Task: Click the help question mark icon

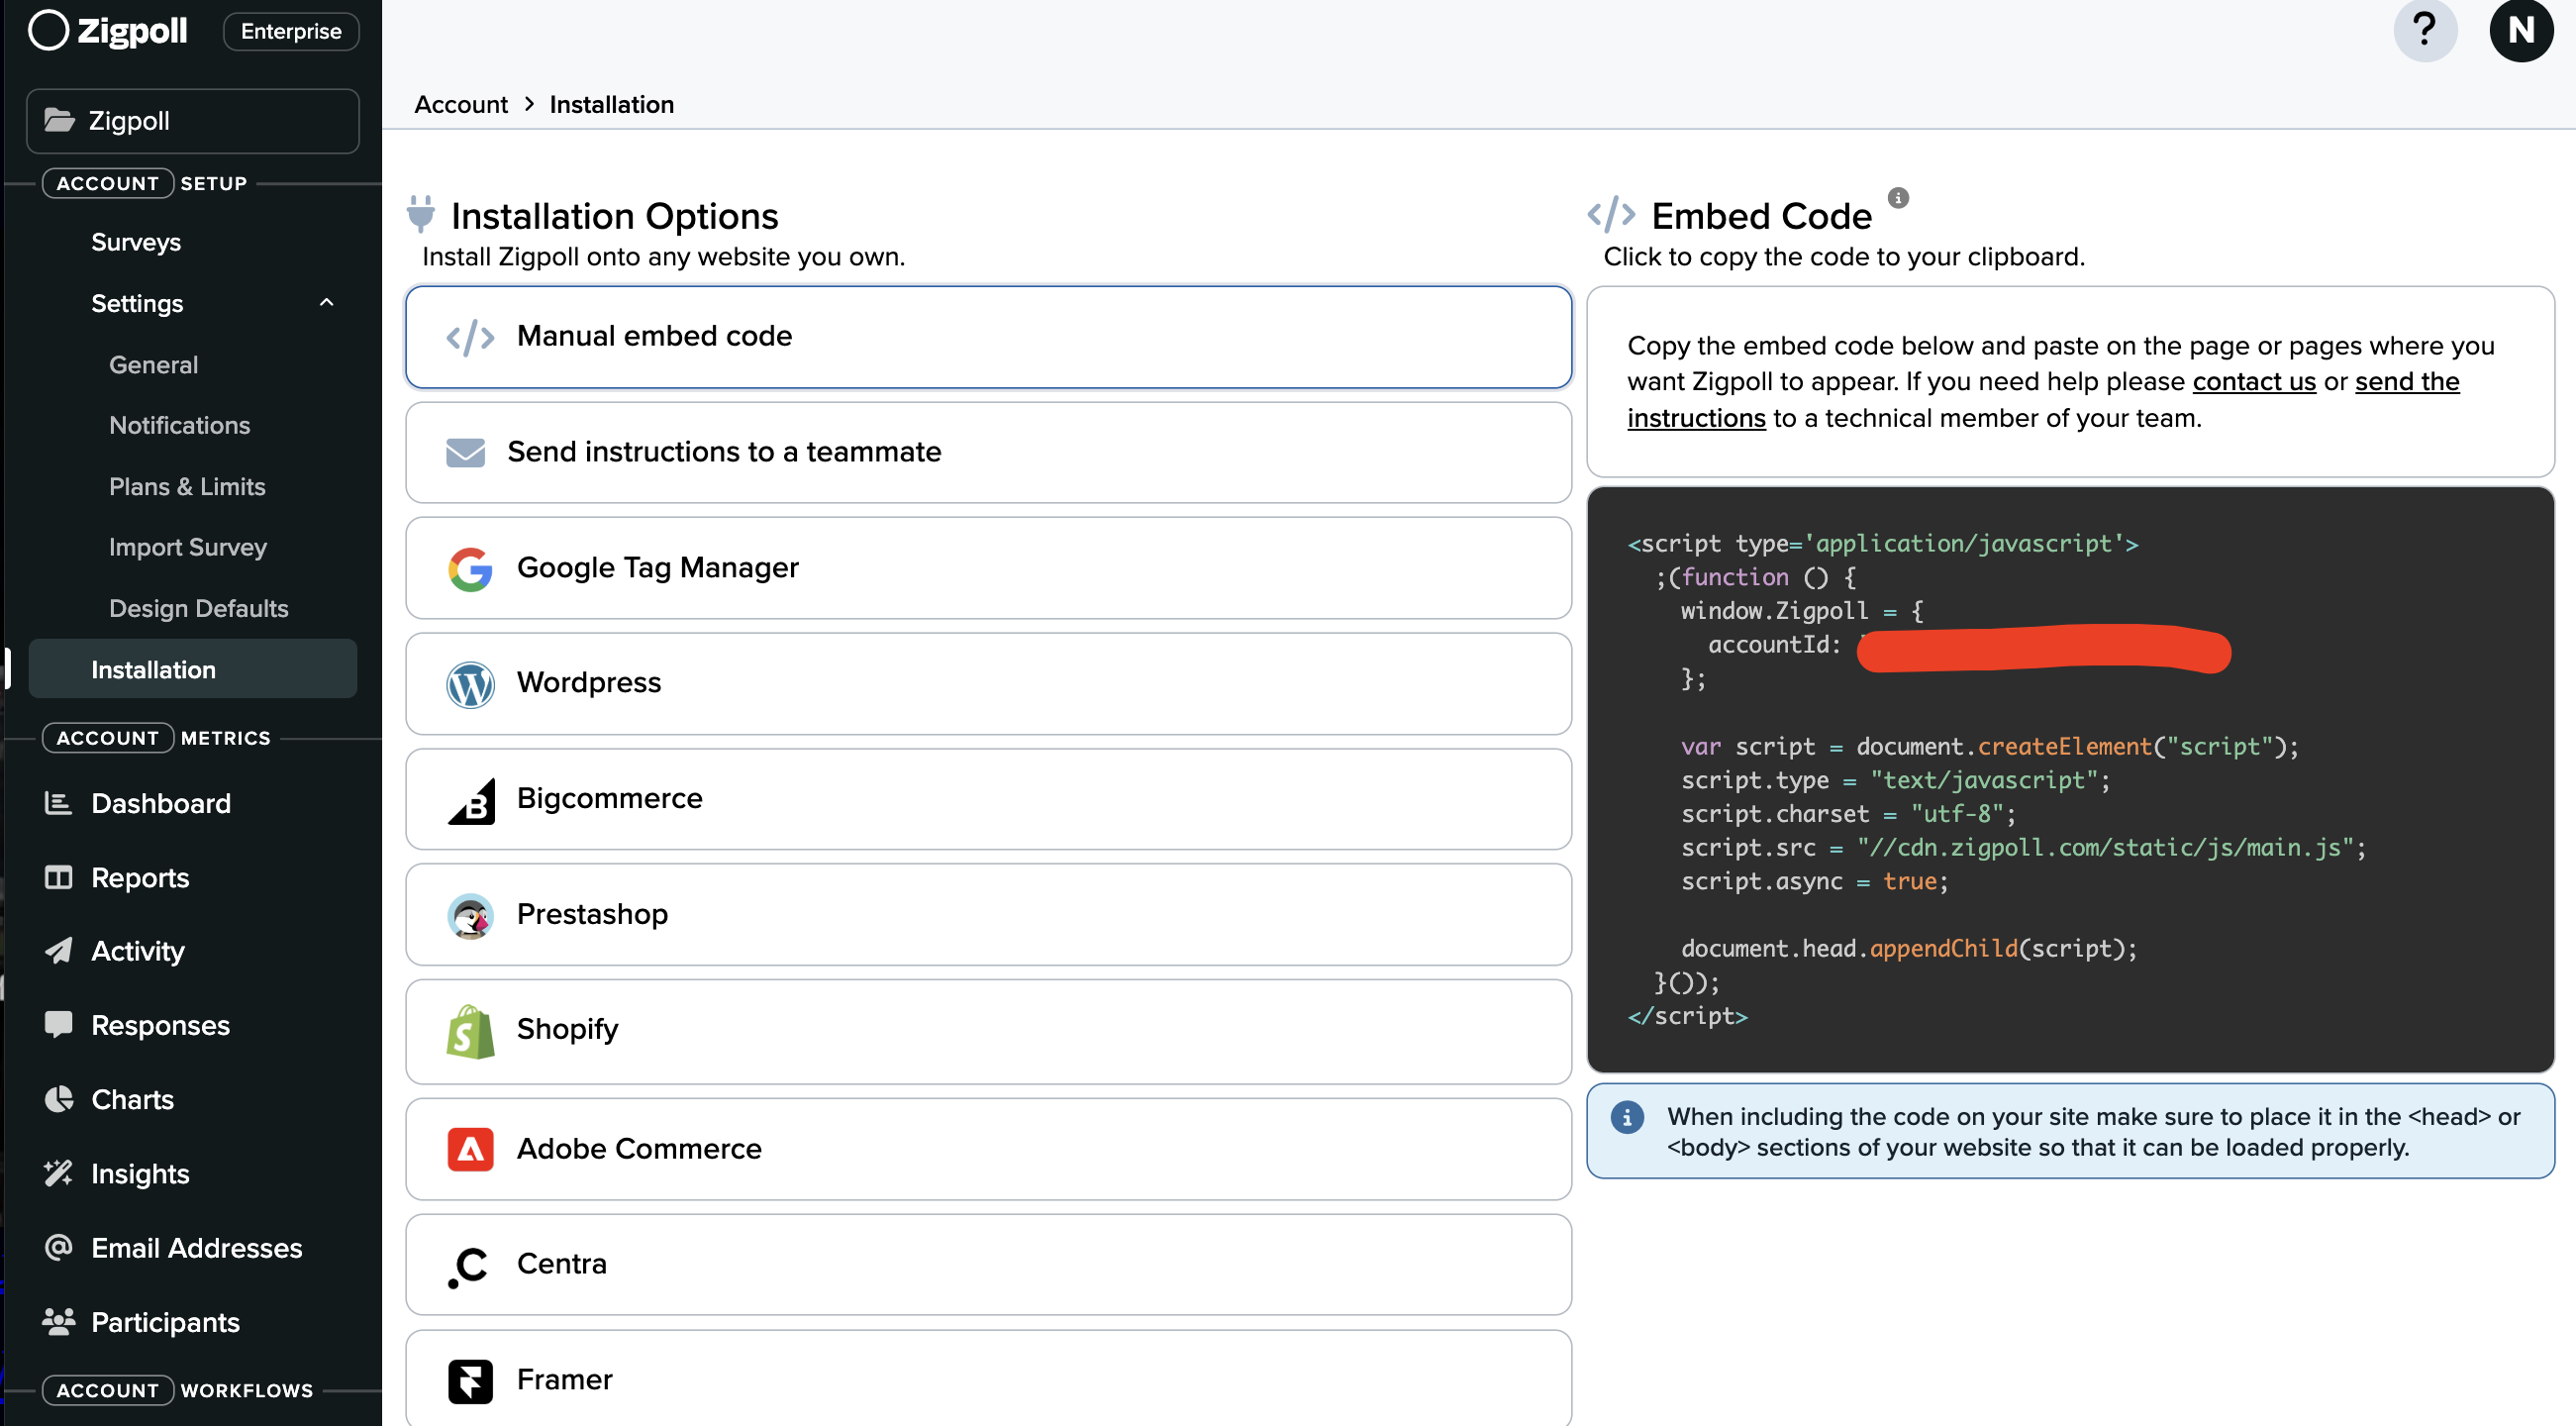Action: click(2424, 30)
